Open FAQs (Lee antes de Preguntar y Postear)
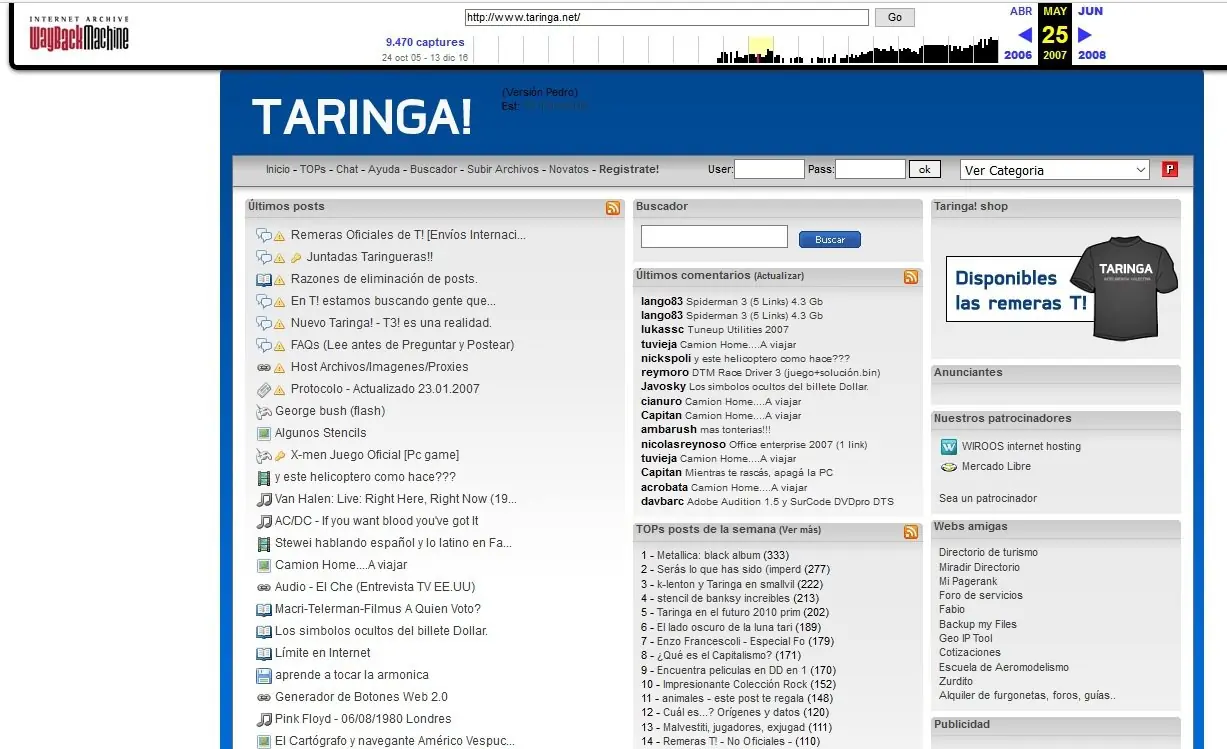 pos(402,345)
